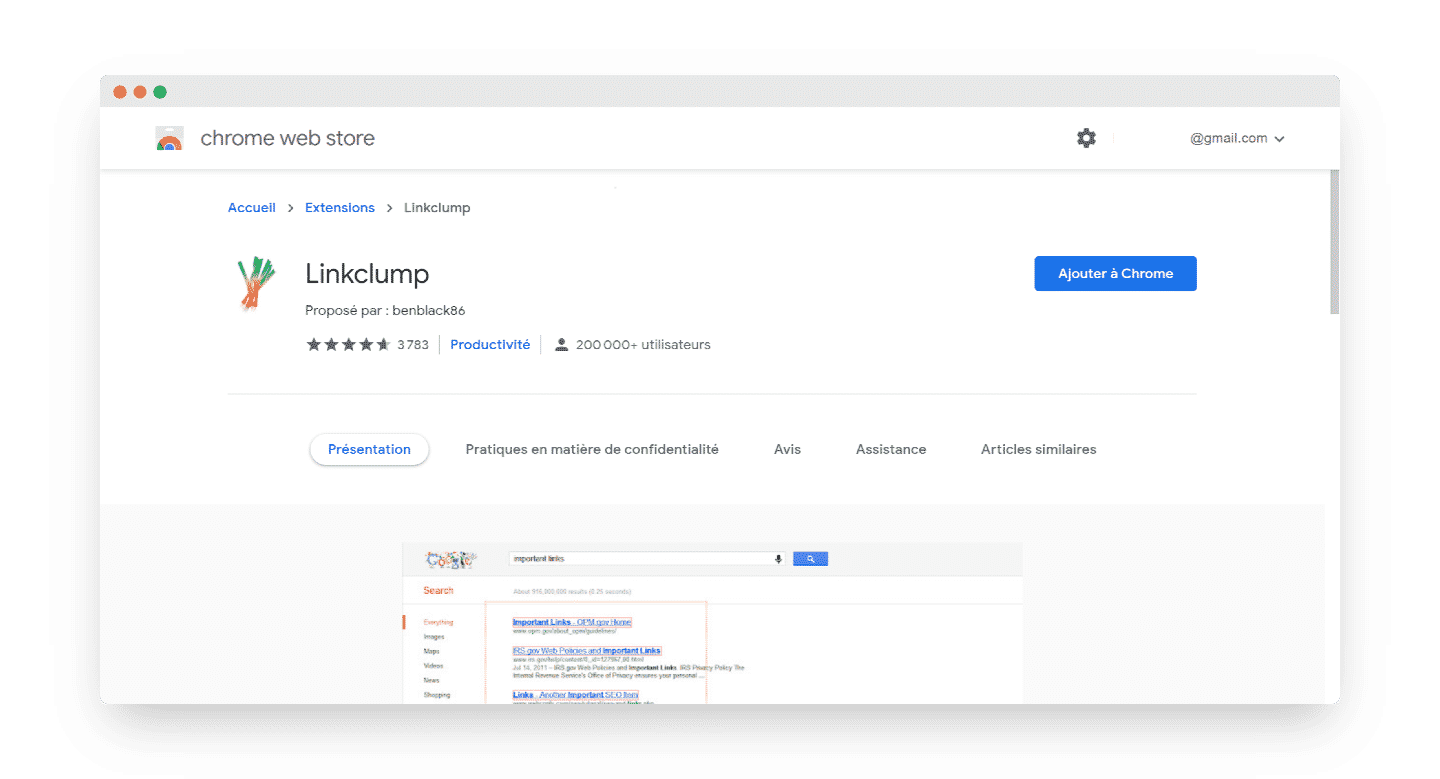Click "Proposé par : benblack86" text

385,311
